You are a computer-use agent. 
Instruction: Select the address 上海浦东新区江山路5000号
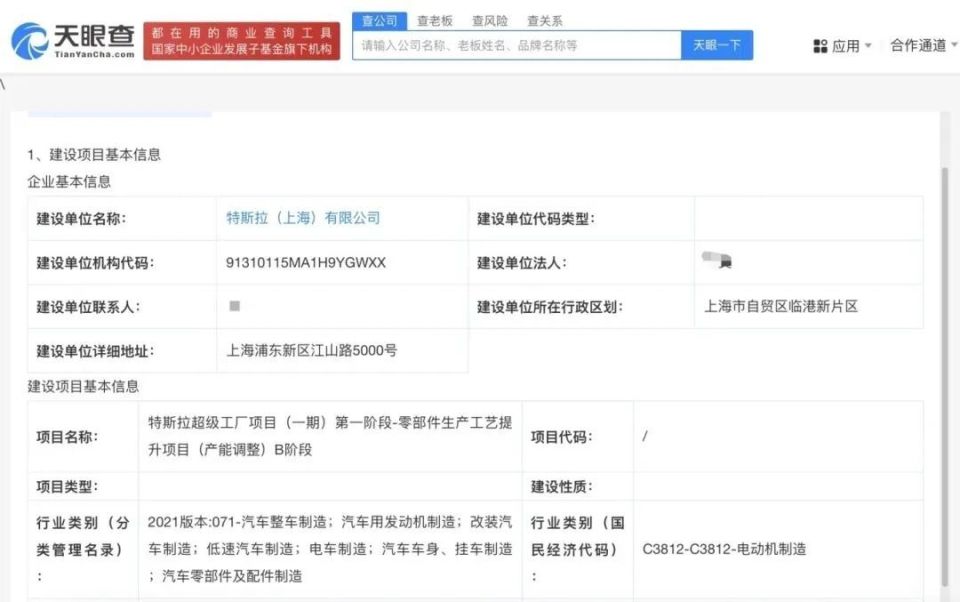pyautogui.click(x=312, y=350)
